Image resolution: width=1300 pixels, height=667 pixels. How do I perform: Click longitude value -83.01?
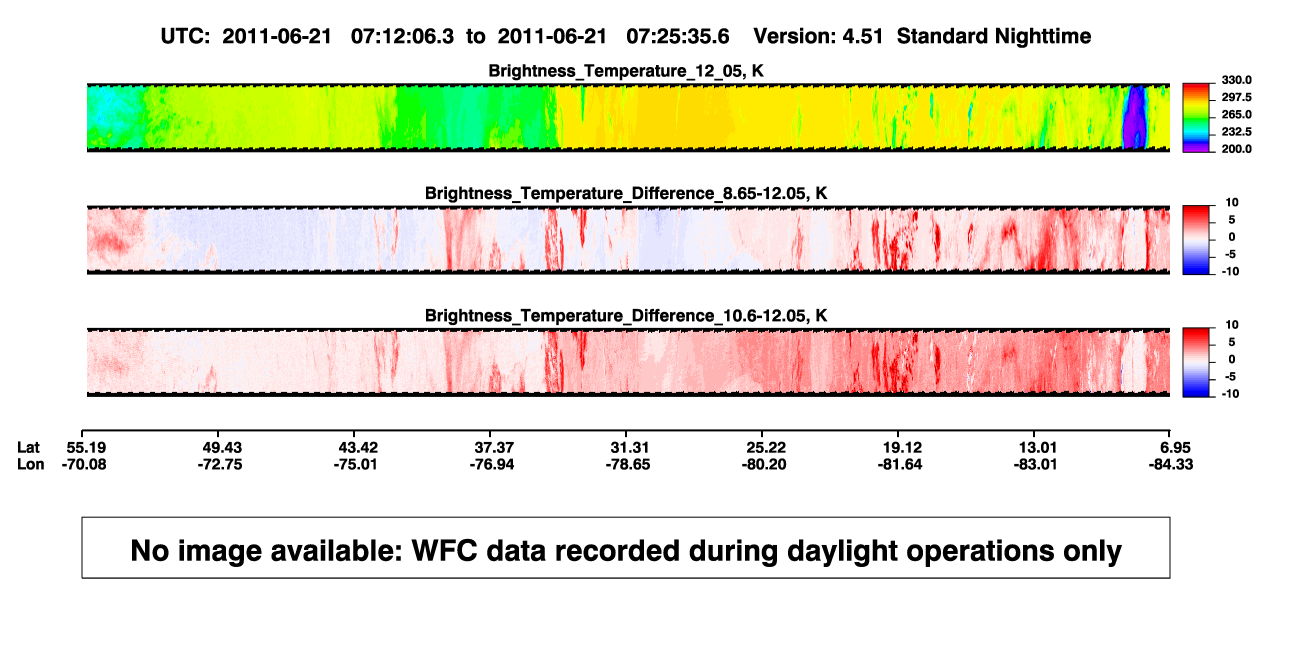[1035, 464]
